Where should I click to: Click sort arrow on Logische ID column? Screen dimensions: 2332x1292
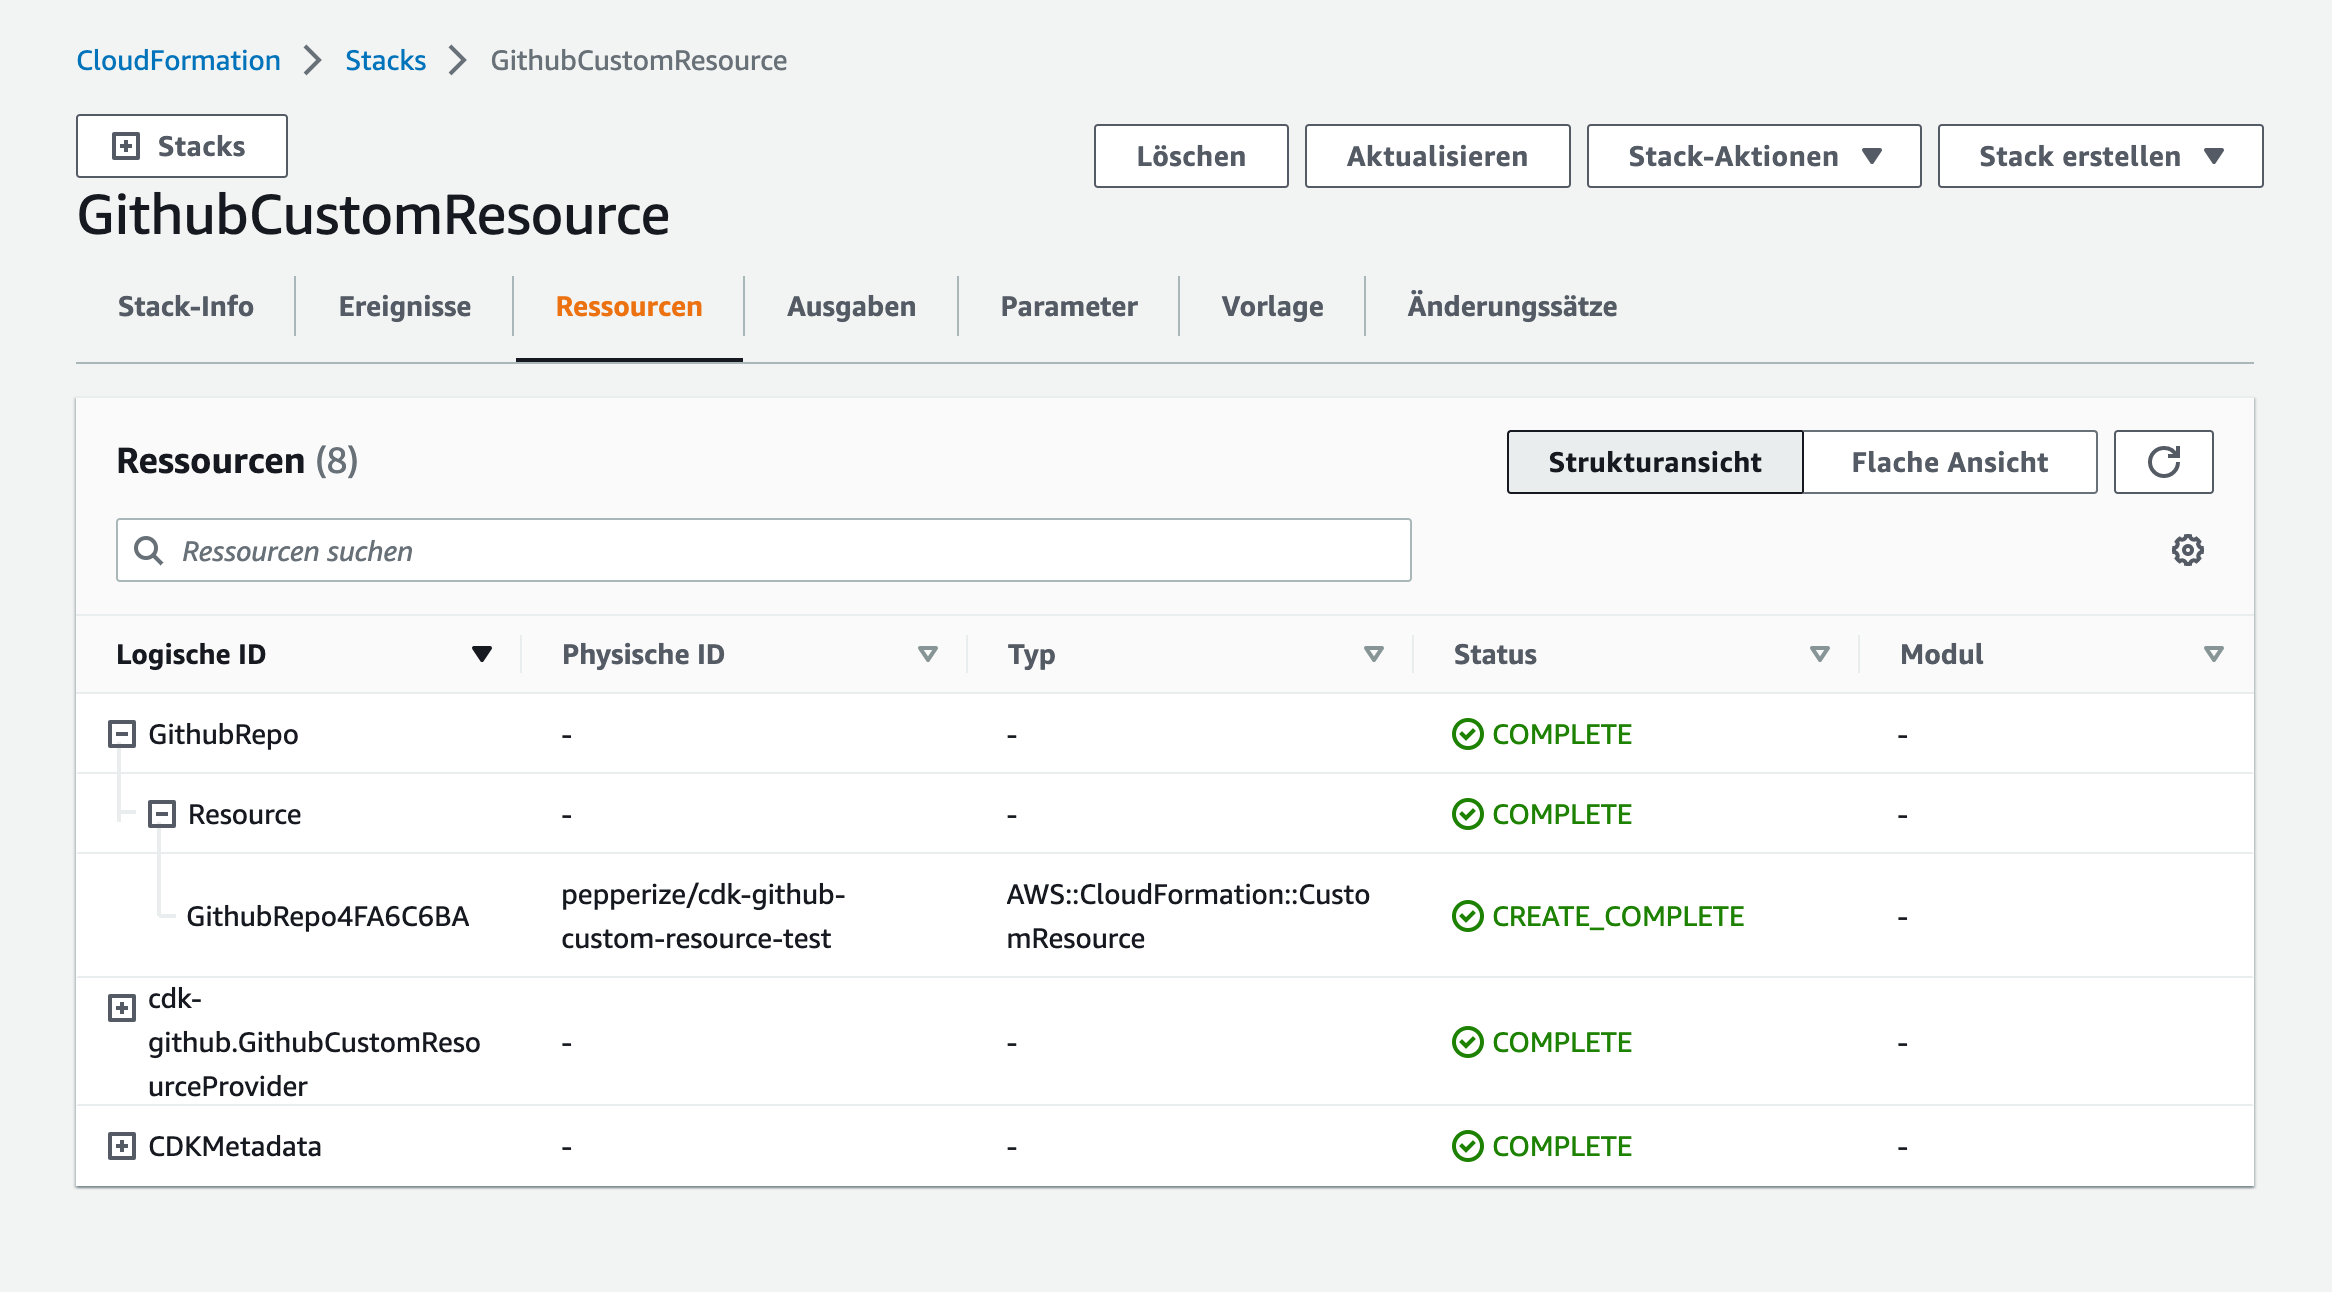pyautogui.click(x=481, y=654)
